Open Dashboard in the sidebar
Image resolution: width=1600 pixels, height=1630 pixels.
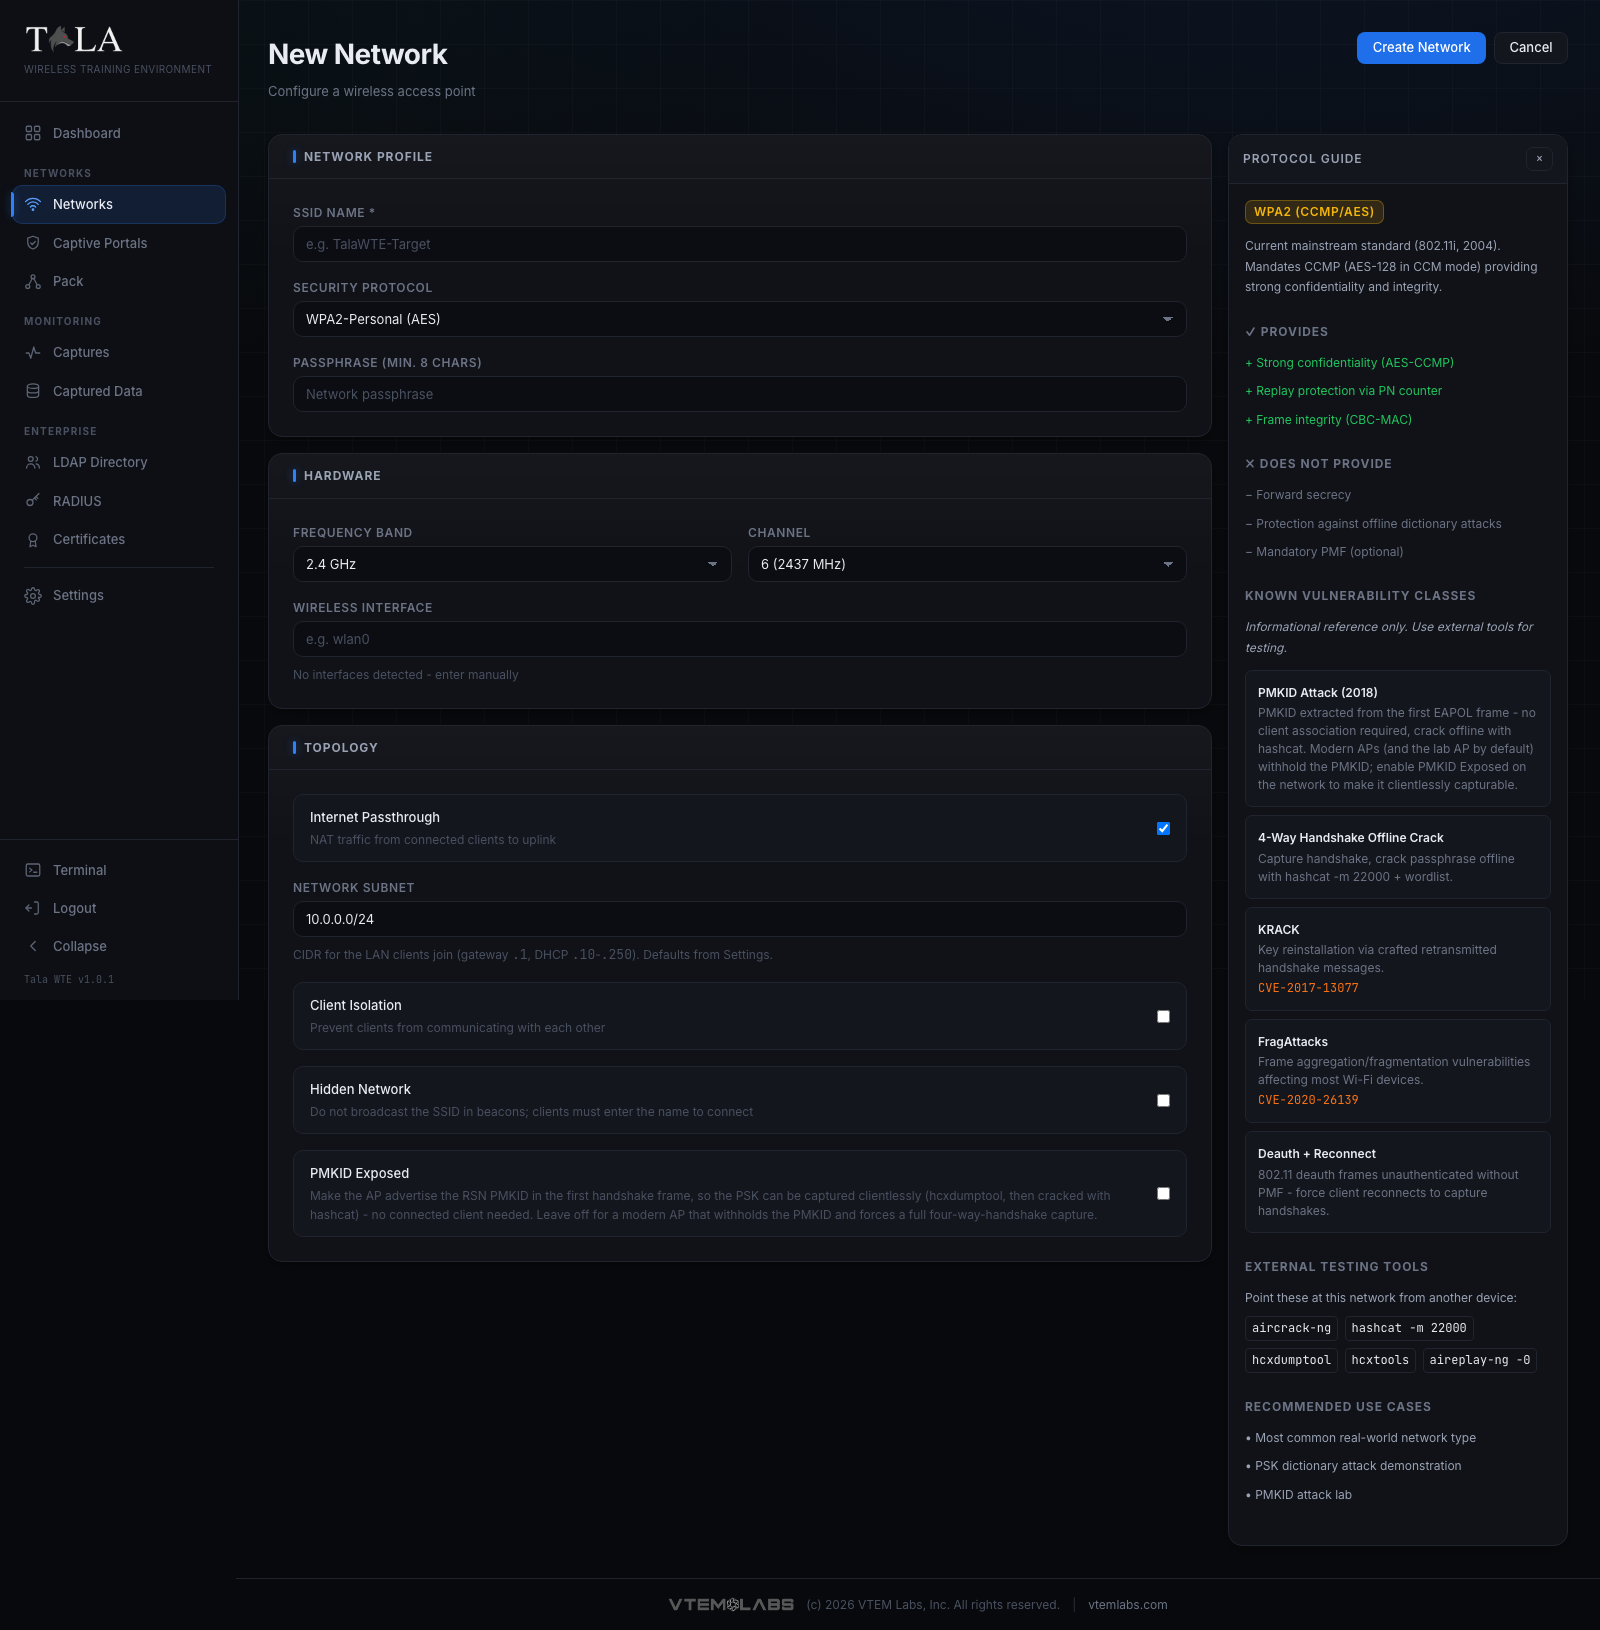pyautogui.click(x=119, y=133)
